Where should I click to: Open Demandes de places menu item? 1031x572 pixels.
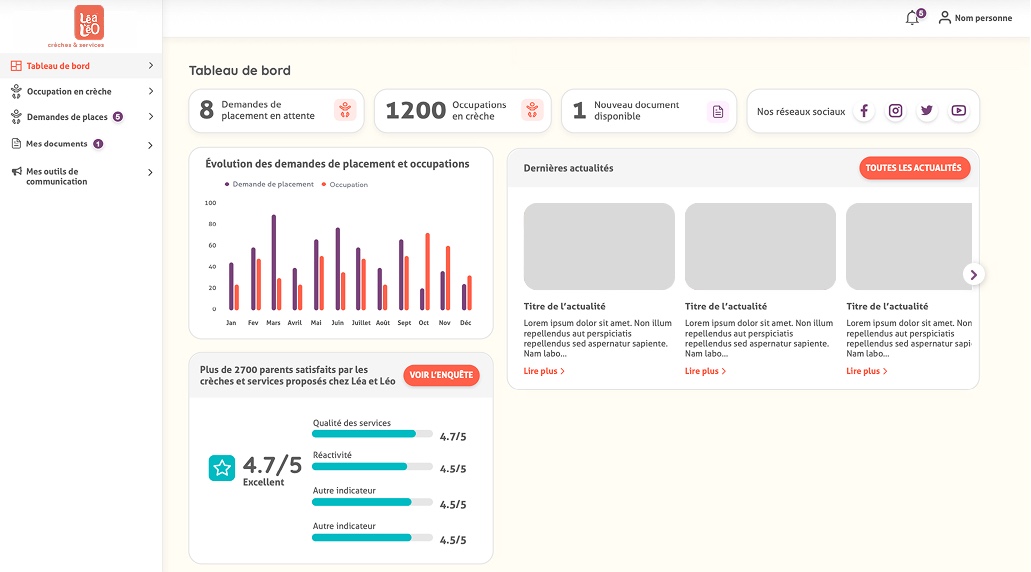click(x=81, y=117)
